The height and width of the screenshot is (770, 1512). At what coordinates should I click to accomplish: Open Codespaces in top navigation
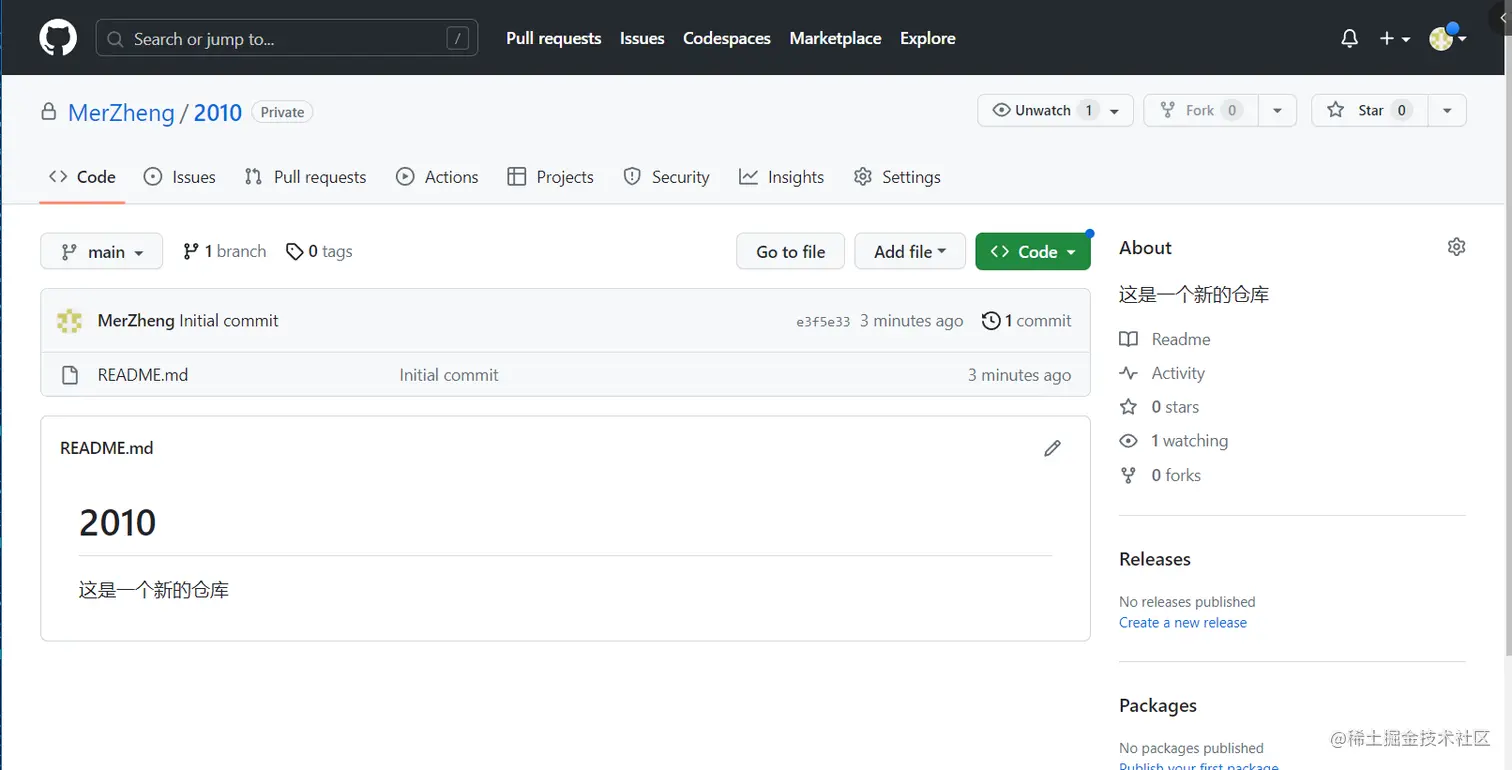727,38
